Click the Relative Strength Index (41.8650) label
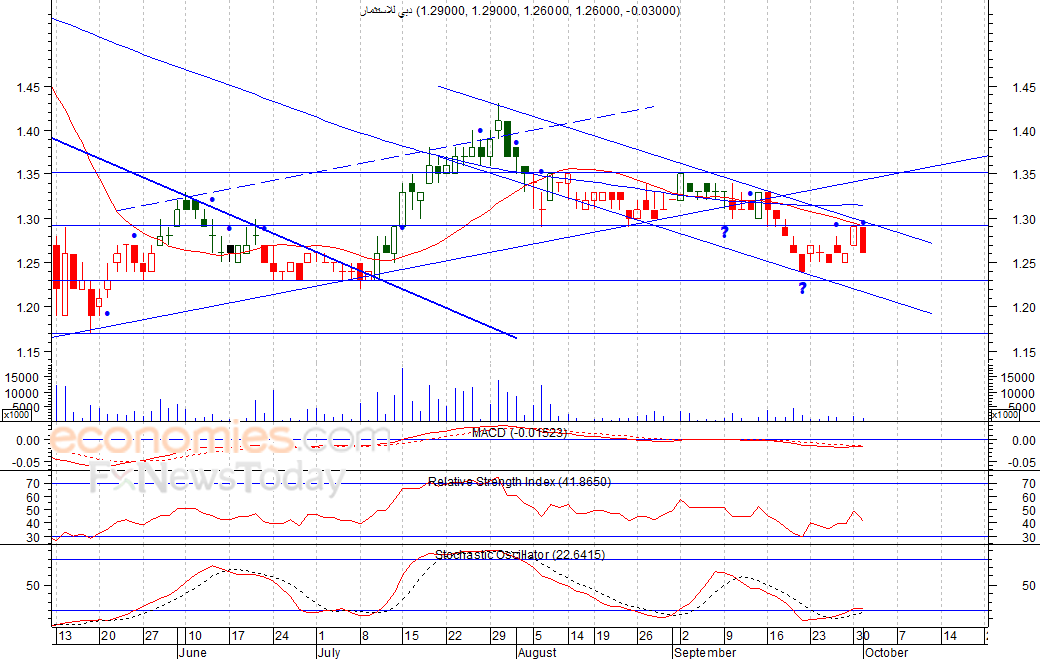 (519, 482)
